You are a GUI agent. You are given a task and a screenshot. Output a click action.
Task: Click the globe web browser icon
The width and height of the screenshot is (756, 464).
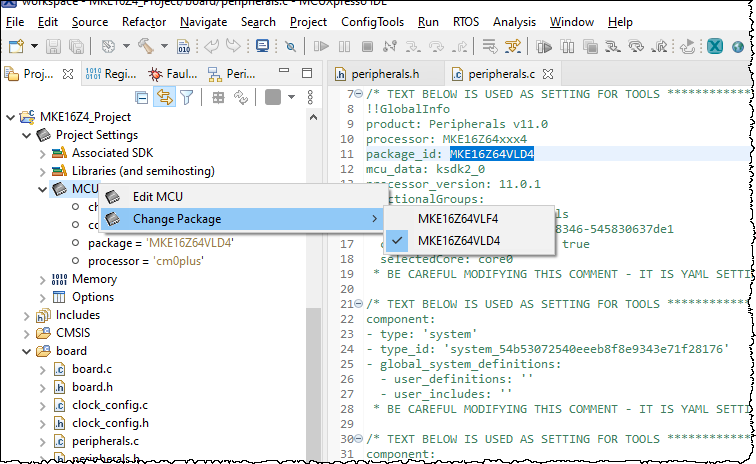pos(738,47)
